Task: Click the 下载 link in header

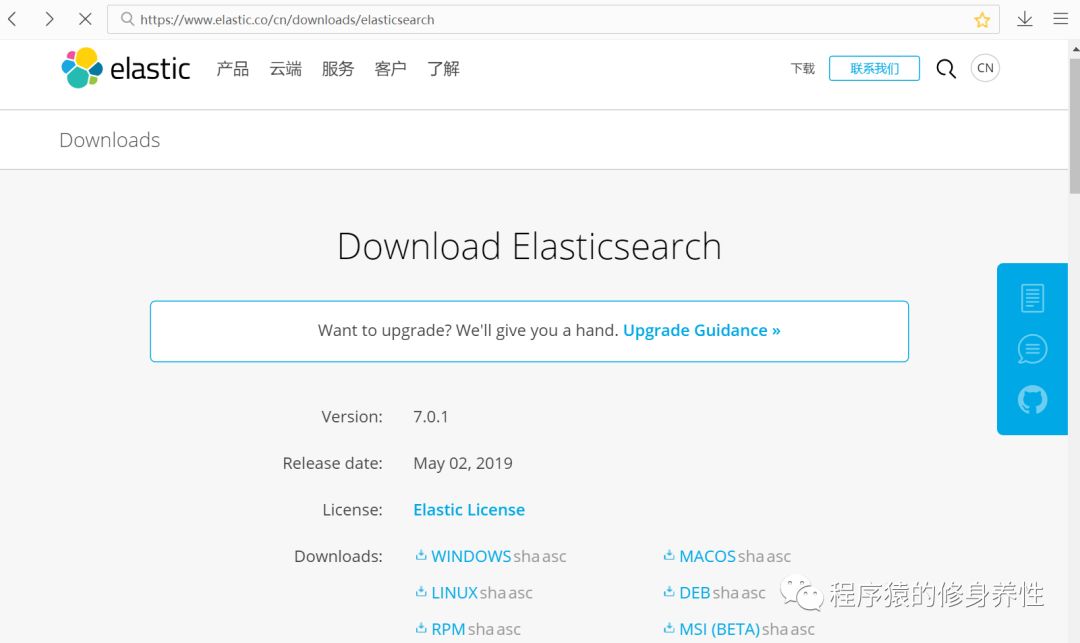Action: [x=802, y=68]
